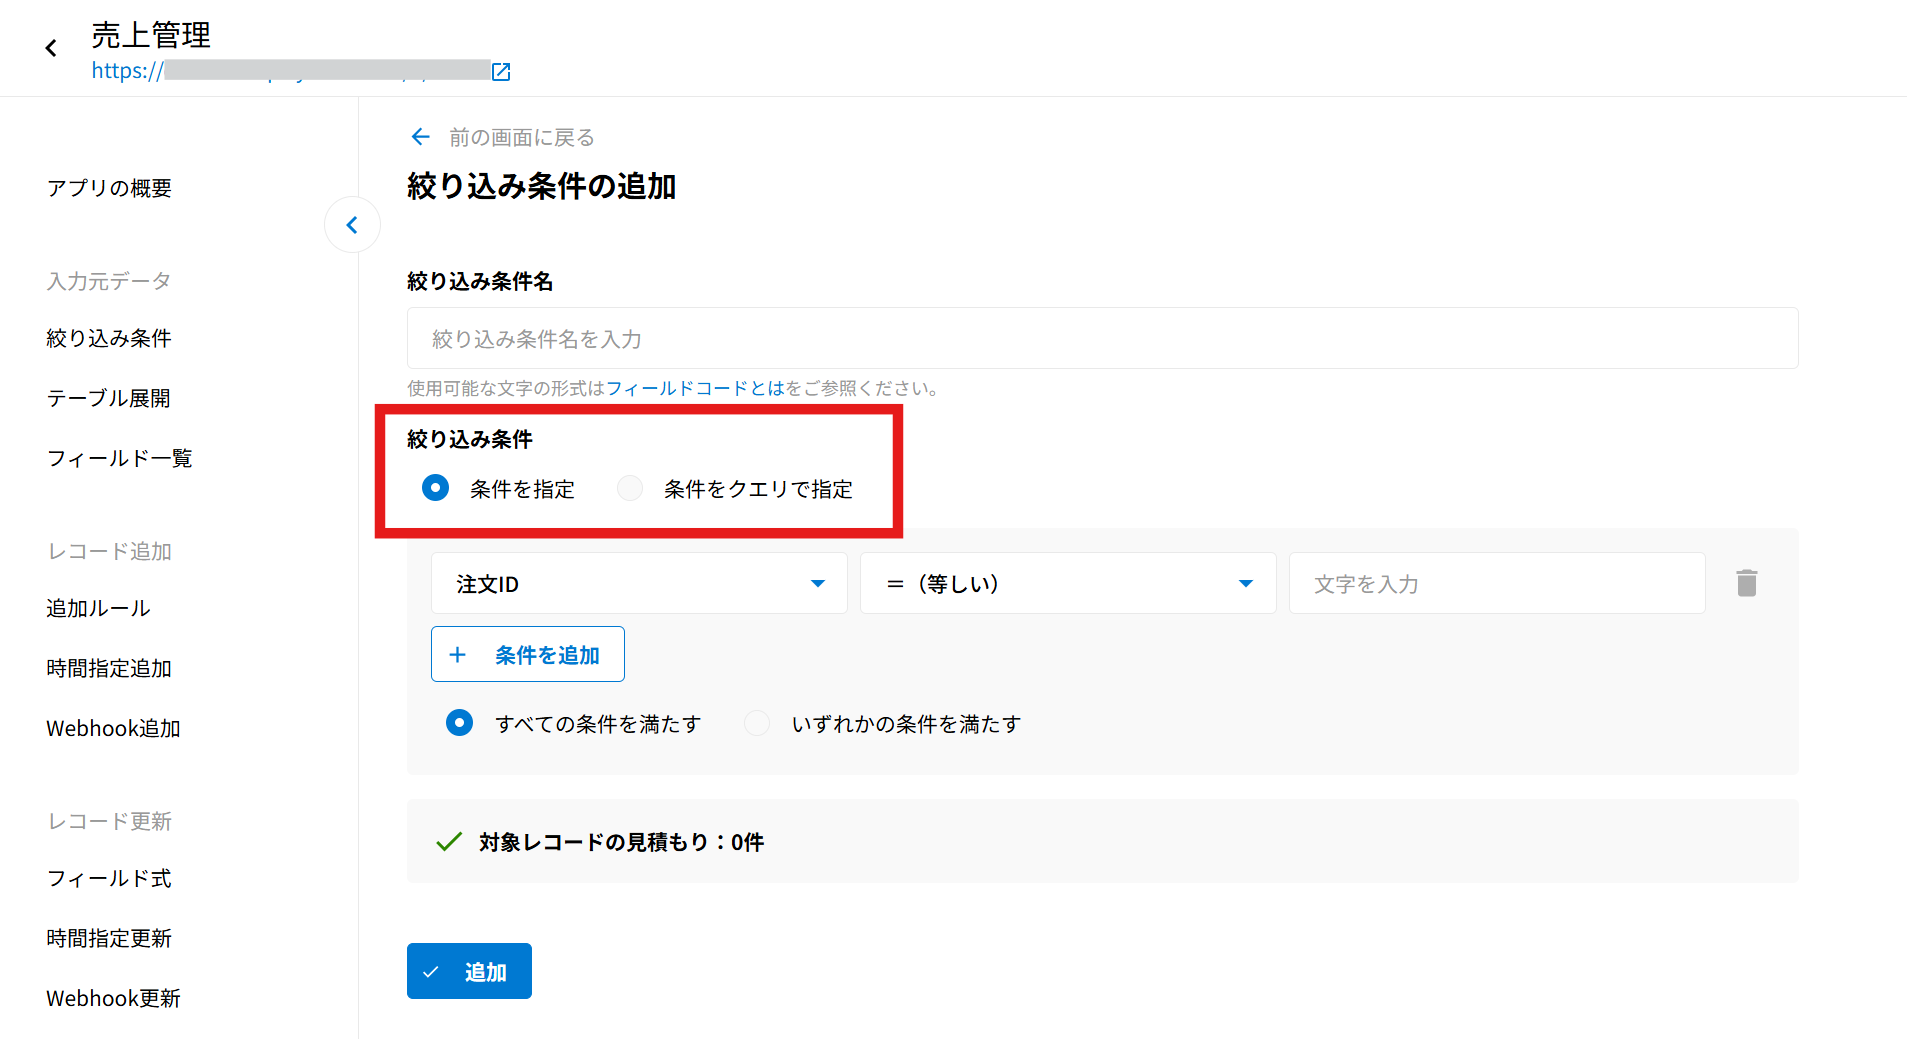Viewport: 1907px width, 1039px height.
Task: Go to フィールド一覧 in the sidebar
Action: tap(119, 458)
